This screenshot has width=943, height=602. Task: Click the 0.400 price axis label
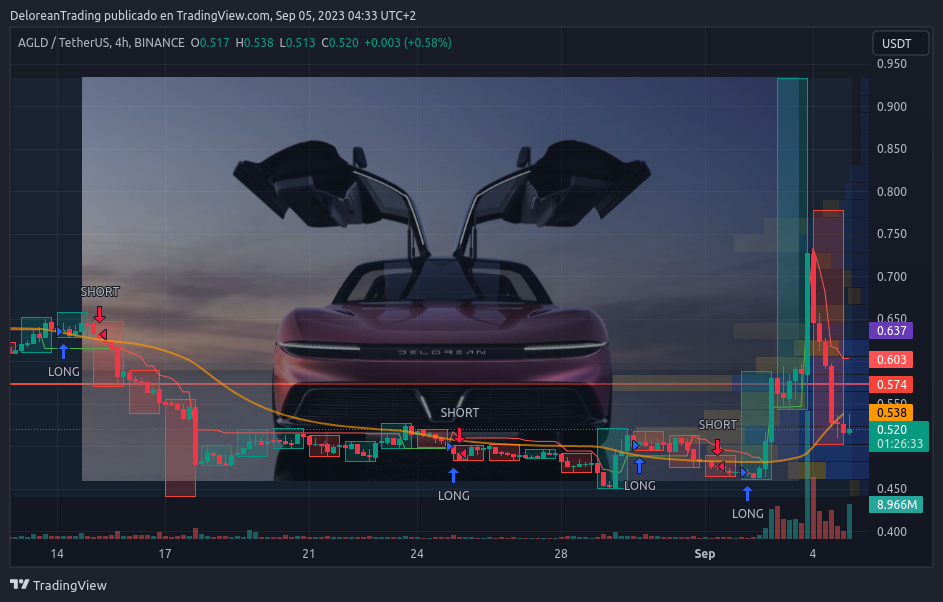tap(891, 532)
